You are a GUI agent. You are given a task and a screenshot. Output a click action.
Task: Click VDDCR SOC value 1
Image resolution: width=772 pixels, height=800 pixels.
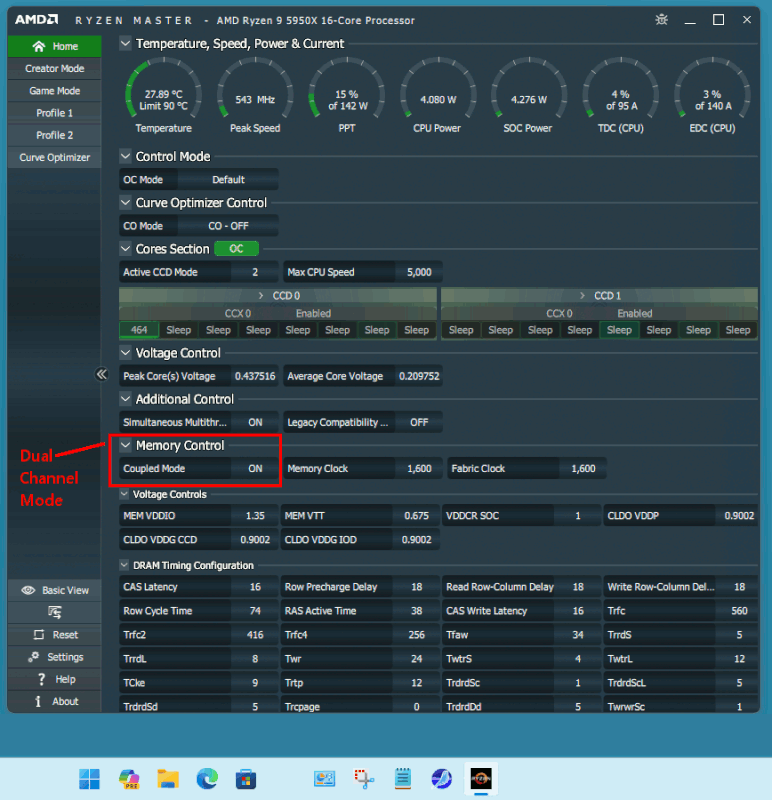pos(578,516)
